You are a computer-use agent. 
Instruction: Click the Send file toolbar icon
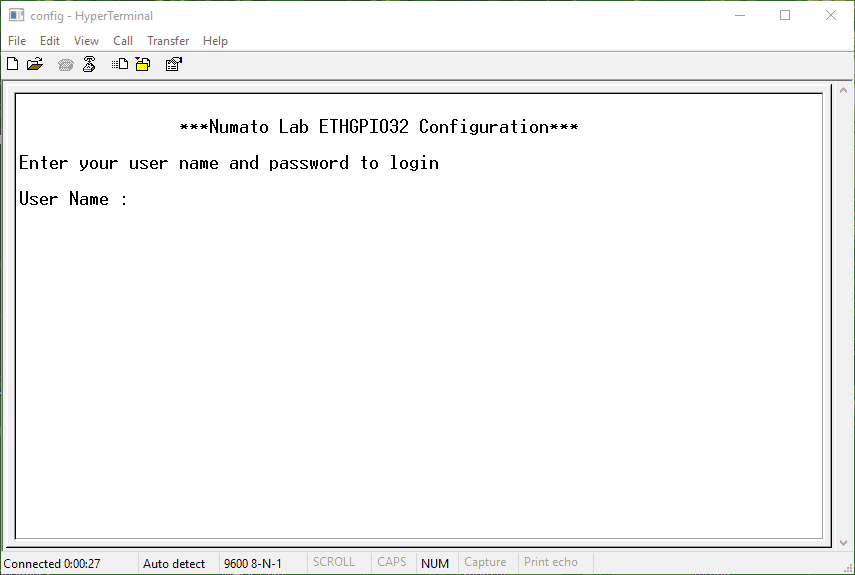click(x=120, y=65)
